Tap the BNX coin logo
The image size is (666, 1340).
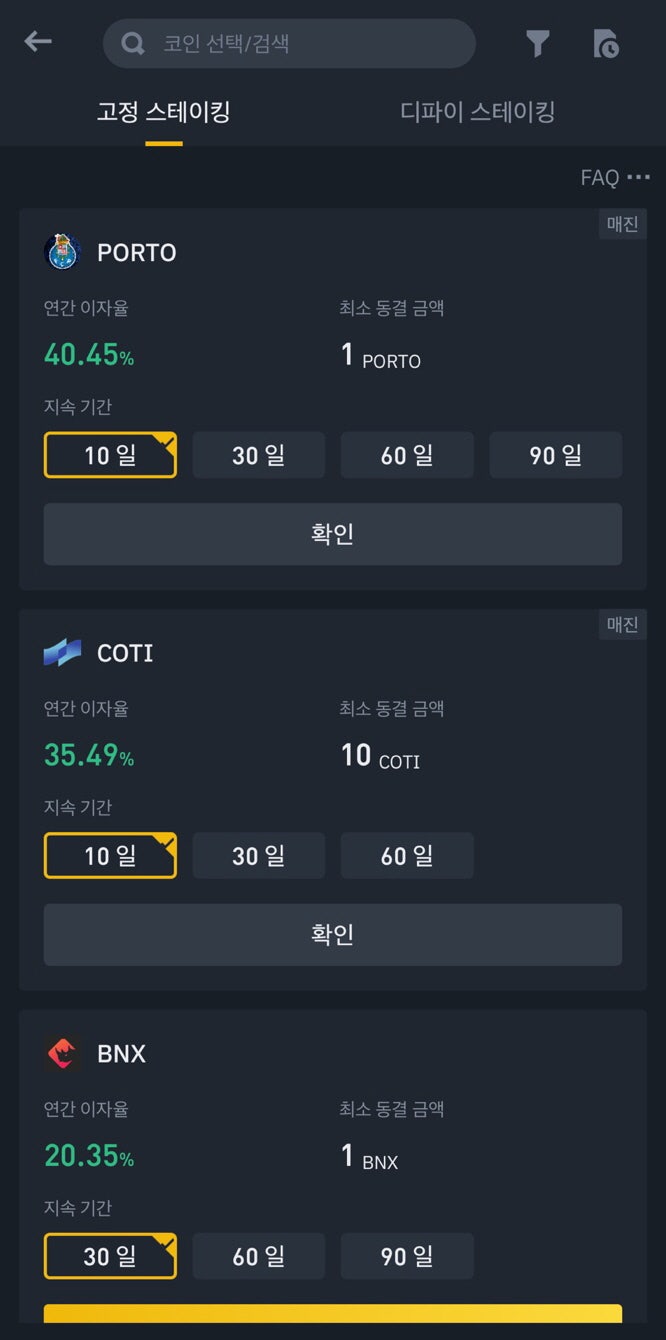(63, 1053)
